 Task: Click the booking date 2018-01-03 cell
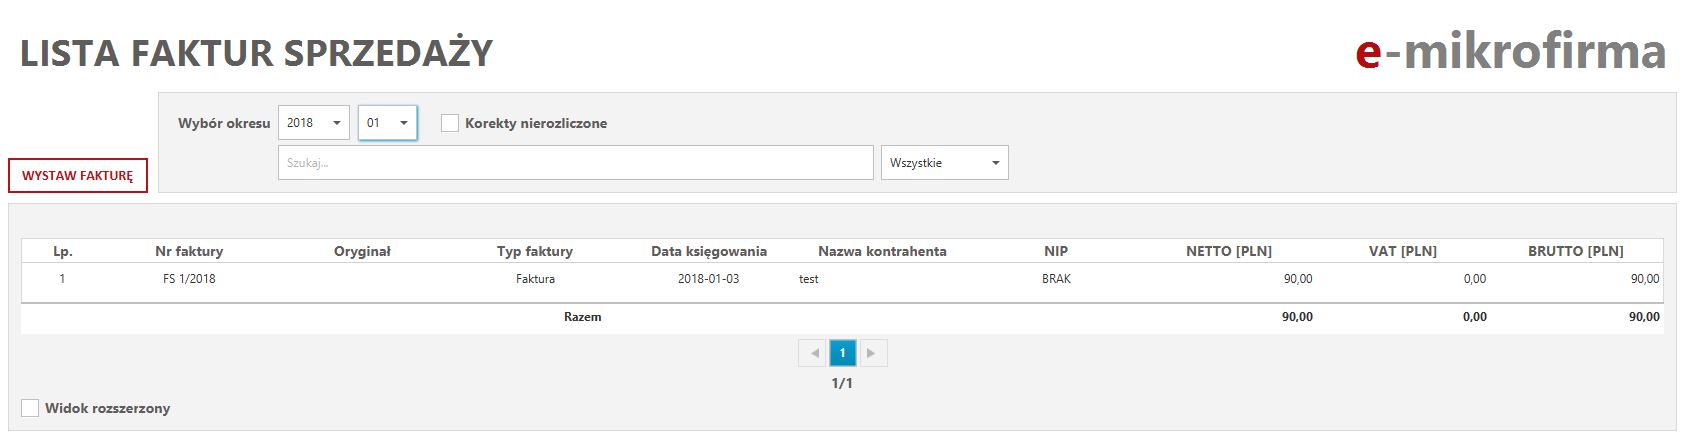tap(708, 279)
